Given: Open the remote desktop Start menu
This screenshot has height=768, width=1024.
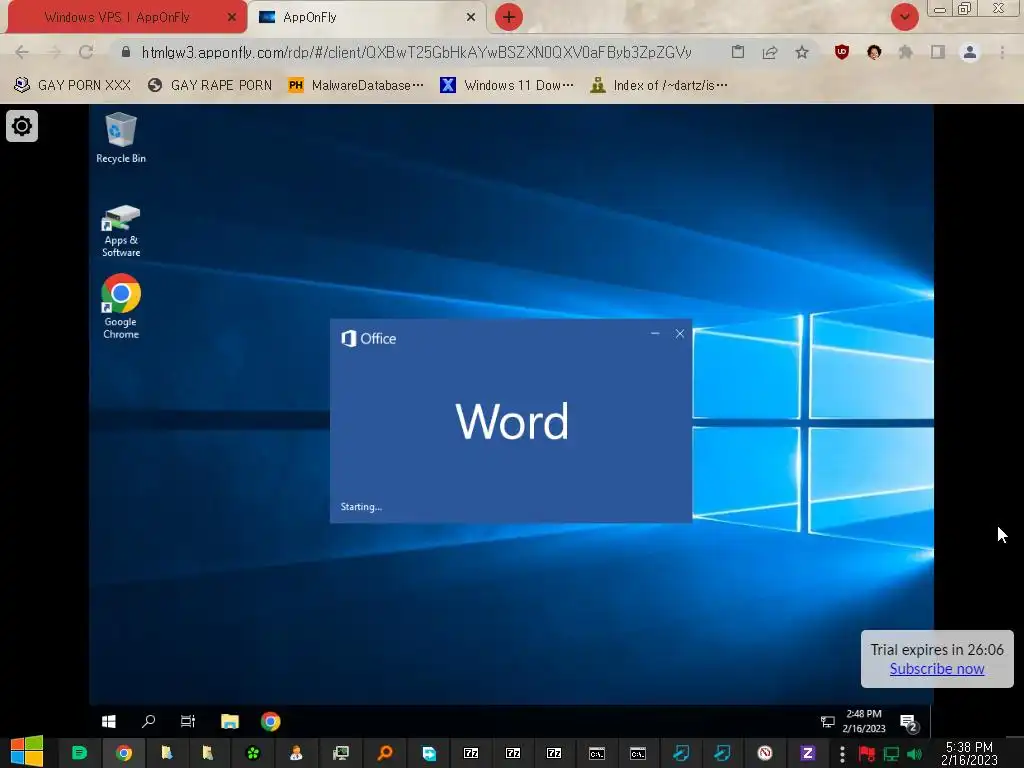Looking at the screenshot, I should pyautogui.click(x=109, y=721).
